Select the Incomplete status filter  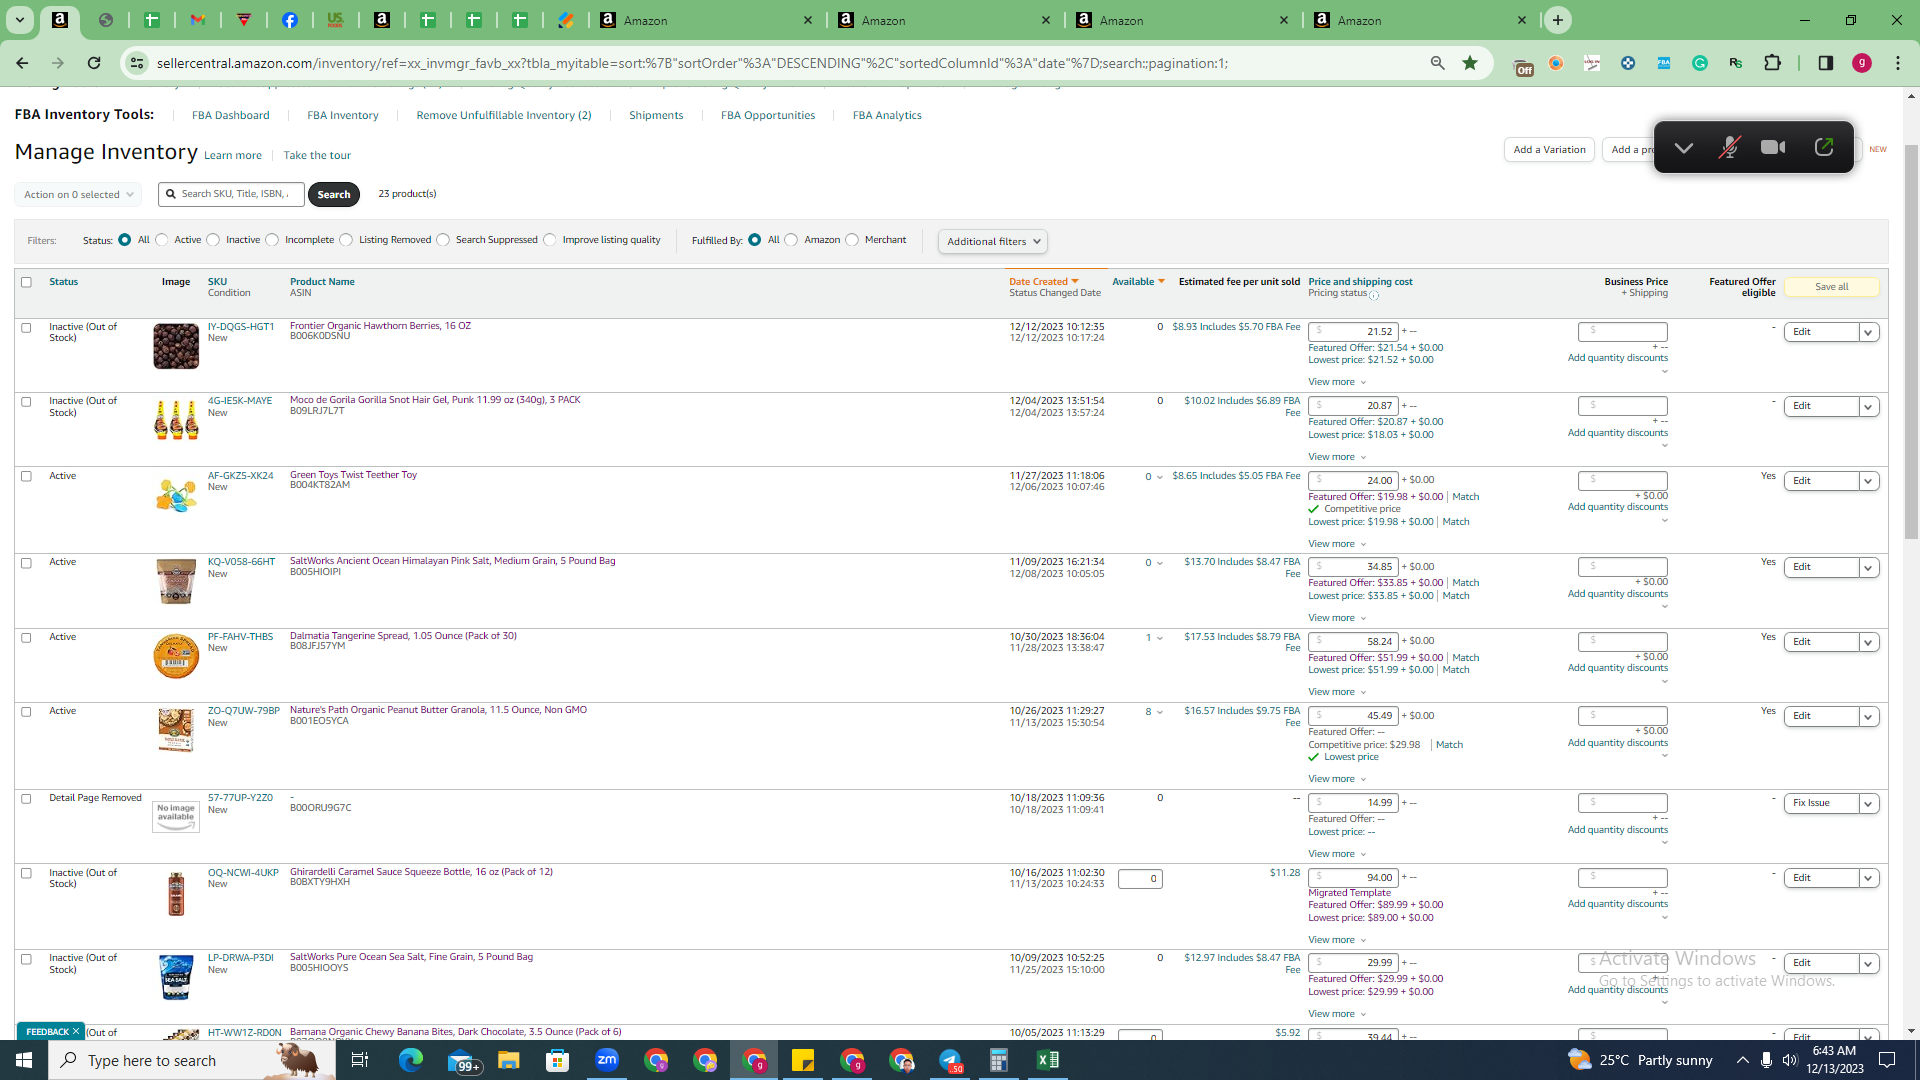tap(272, 240)
